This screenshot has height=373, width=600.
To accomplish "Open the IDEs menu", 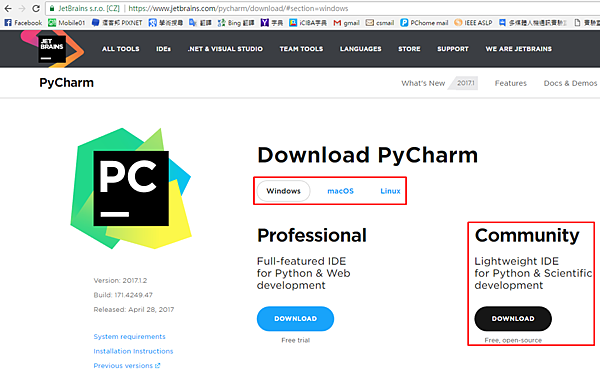I will tap(163, 49).
